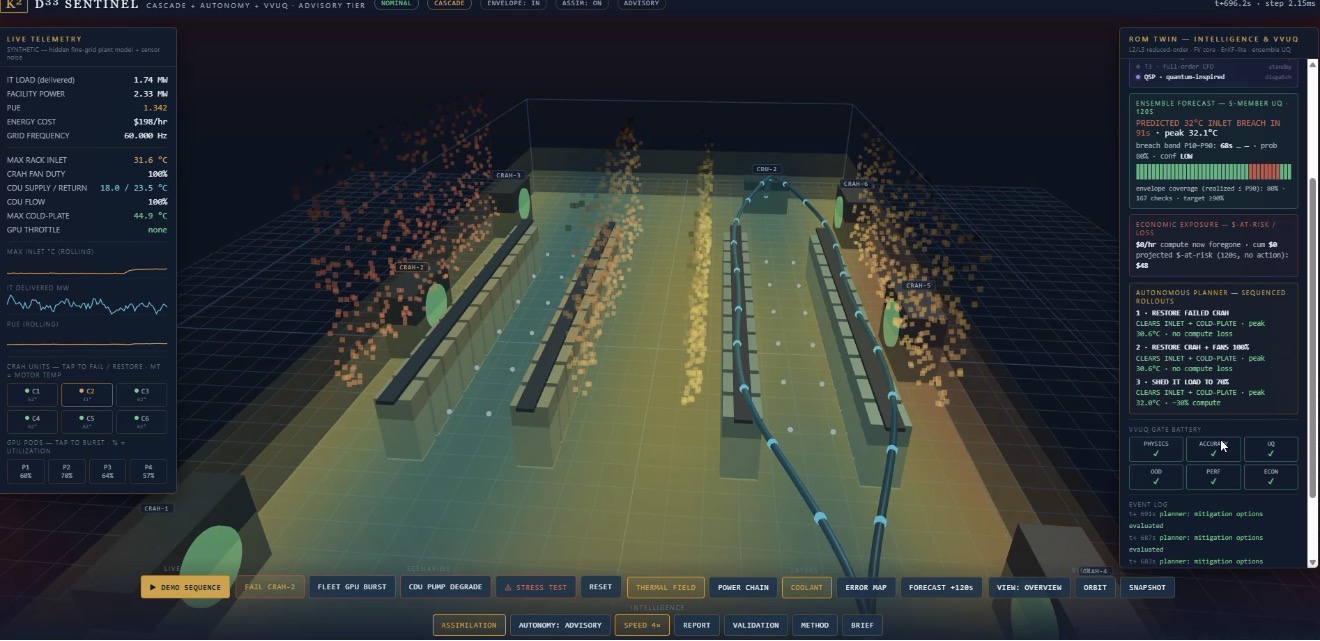Toggle the Error Map layer

click(866, 587)
